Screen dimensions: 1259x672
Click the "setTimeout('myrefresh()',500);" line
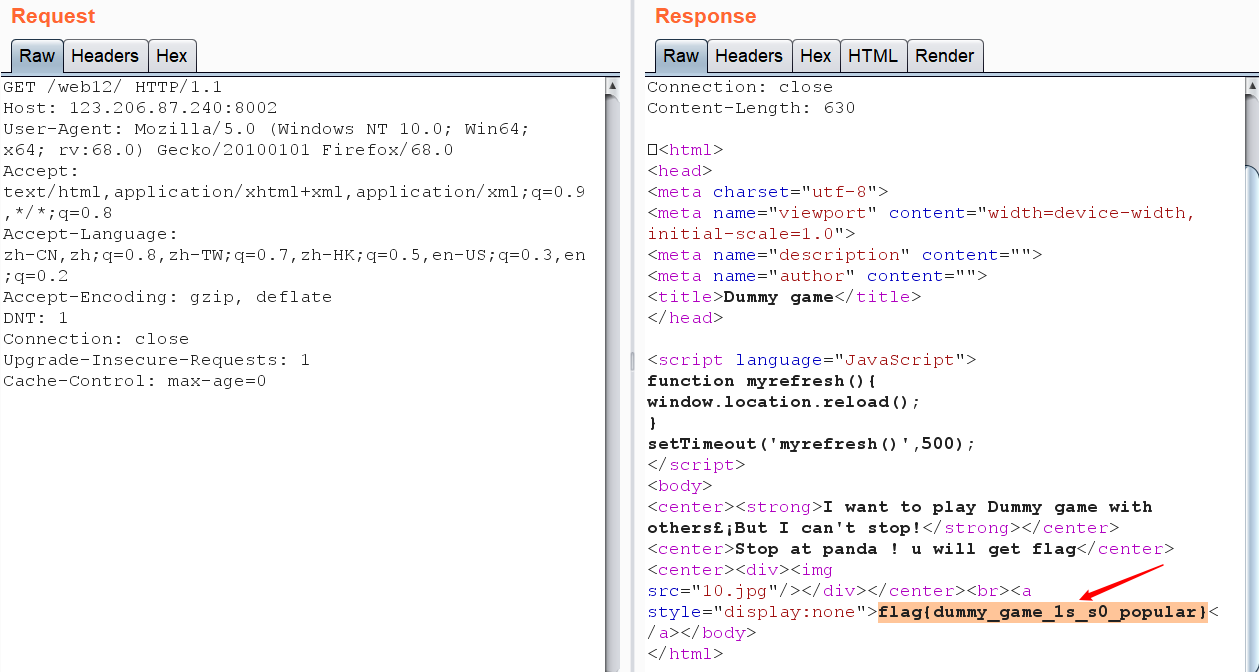pyautogui.click(x=811, y=444)
